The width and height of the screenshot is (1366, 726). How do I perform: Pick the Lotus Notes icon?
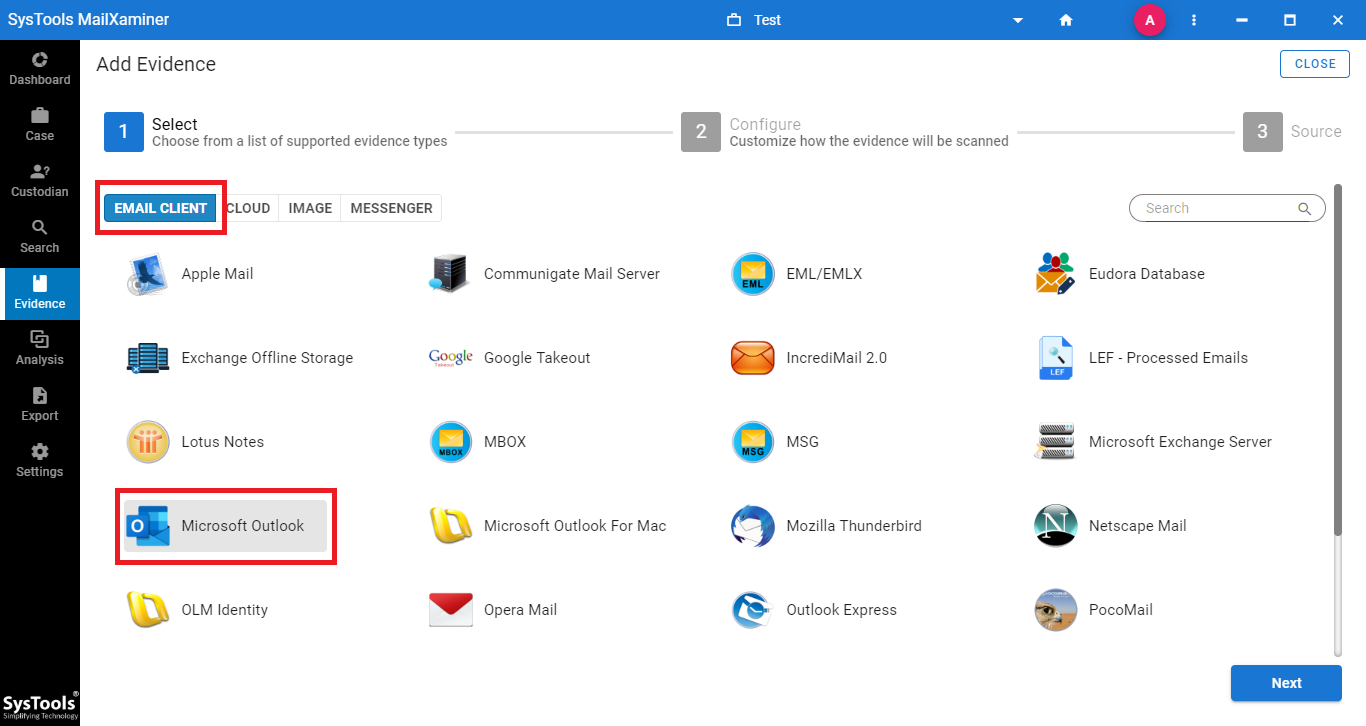(149, 442)
